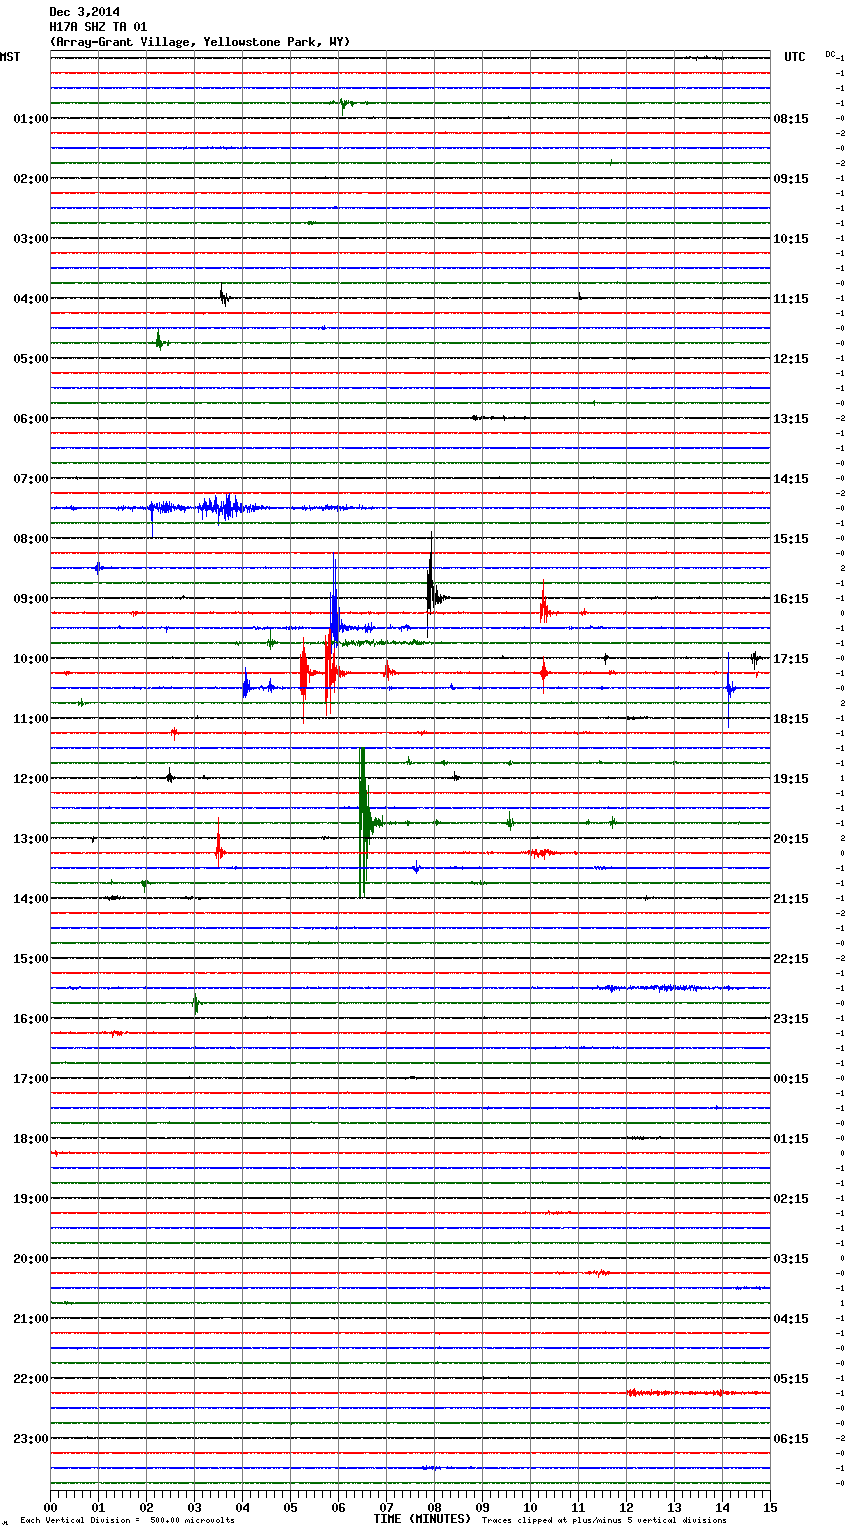Select the '05:00' MST time label

tap(31, 359)
